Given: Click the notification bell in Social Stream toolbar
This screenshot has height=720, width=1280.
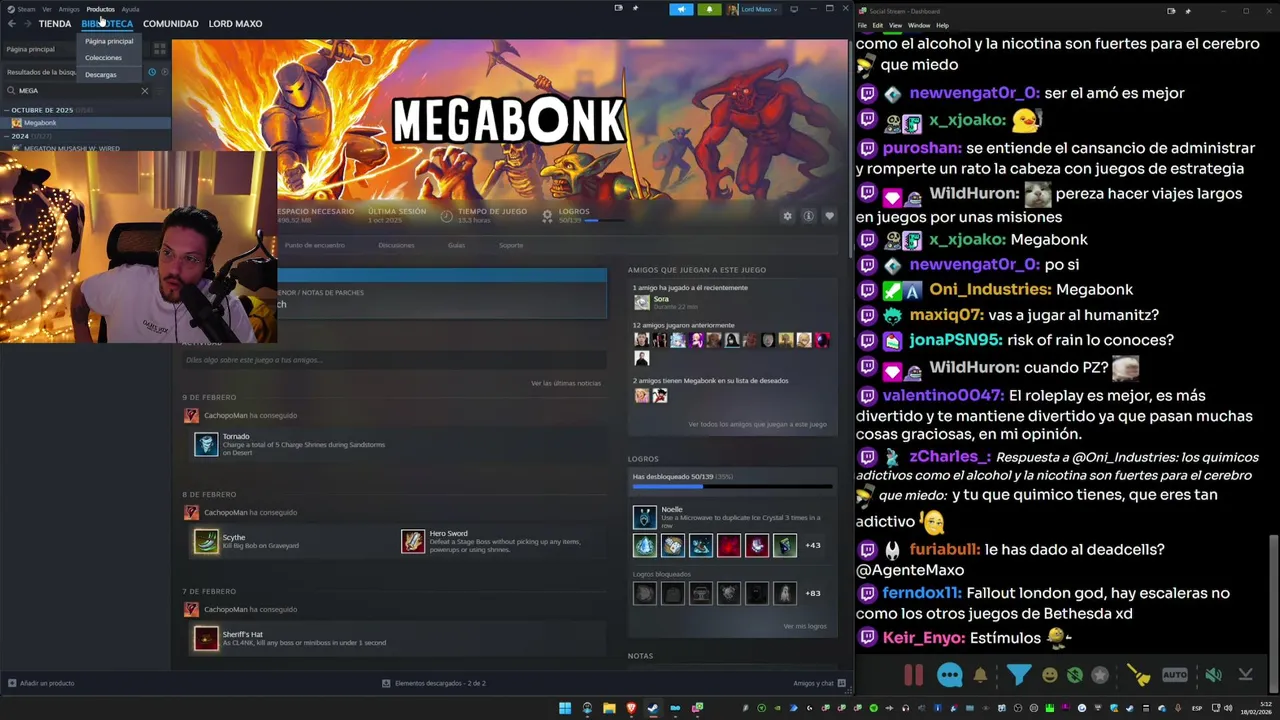Looking at the screenshot, I should [x=980, y=675].
